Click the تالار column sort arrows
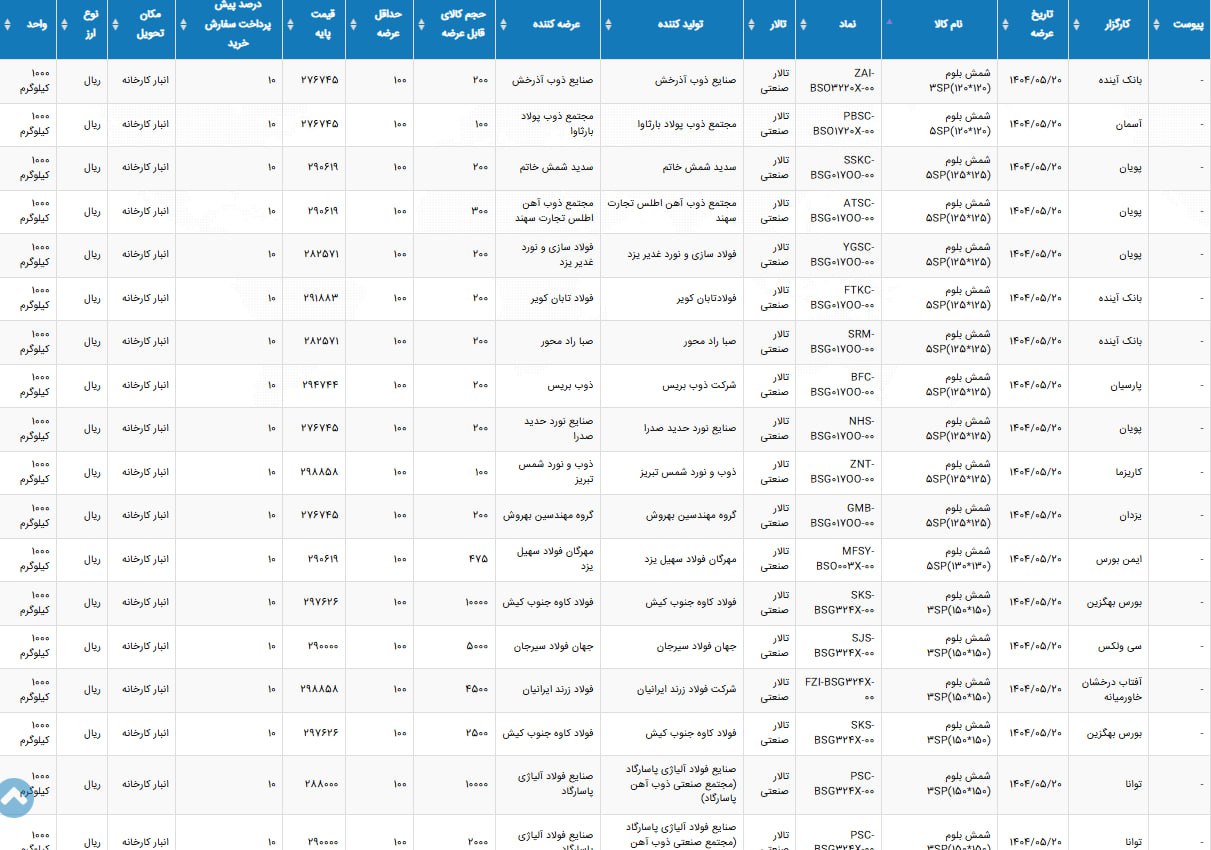This screenshot has width=1211, height=850. [x=753, y=25]
